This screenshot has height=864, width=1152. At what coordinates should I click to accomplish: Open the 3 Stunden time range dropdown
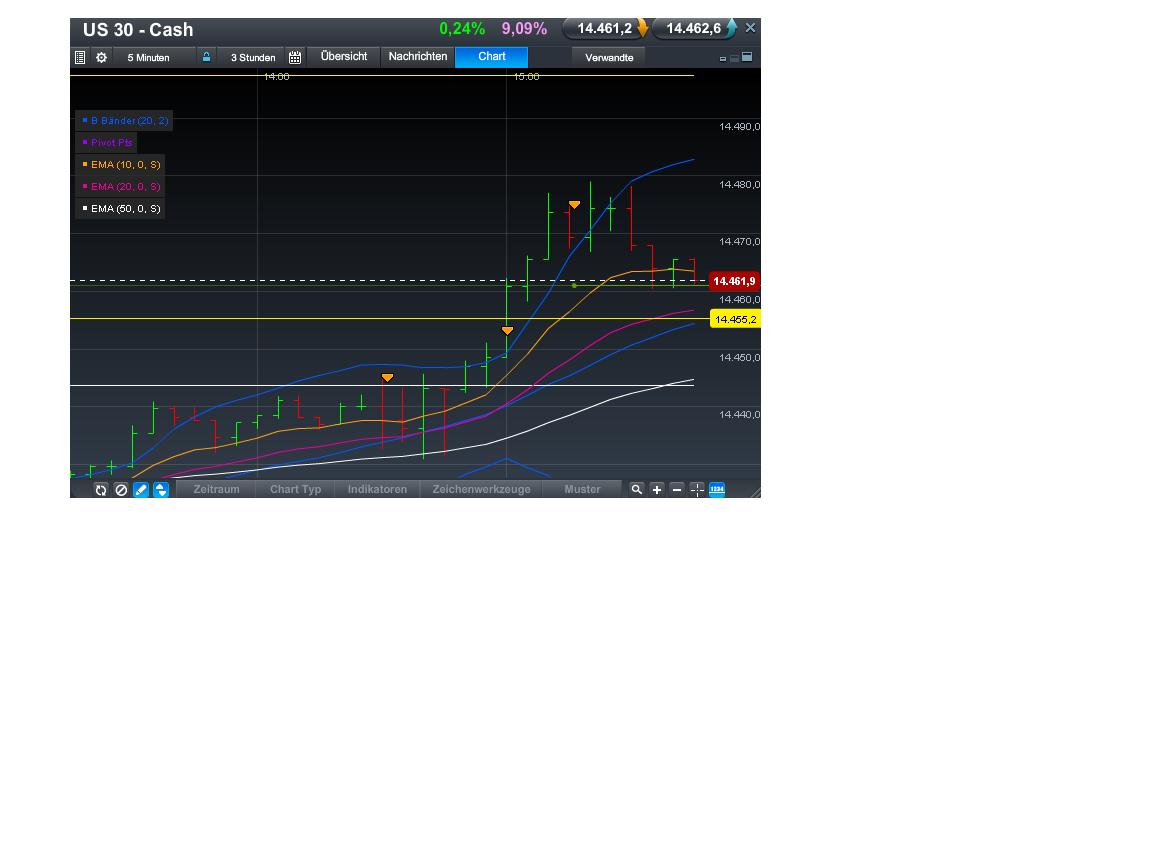pos(253,57)
